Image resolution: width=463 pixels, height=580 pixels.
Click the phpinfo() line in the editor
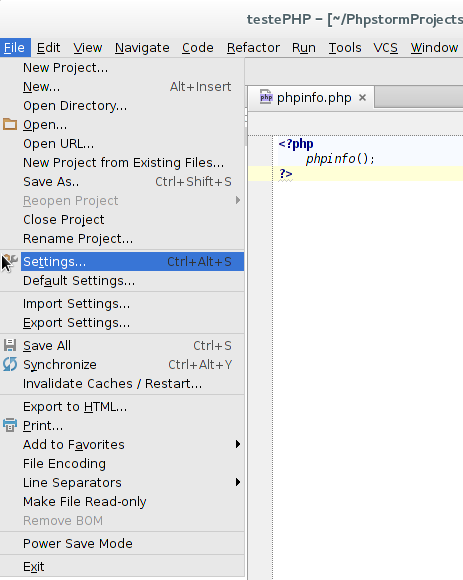tap(340, 159)
